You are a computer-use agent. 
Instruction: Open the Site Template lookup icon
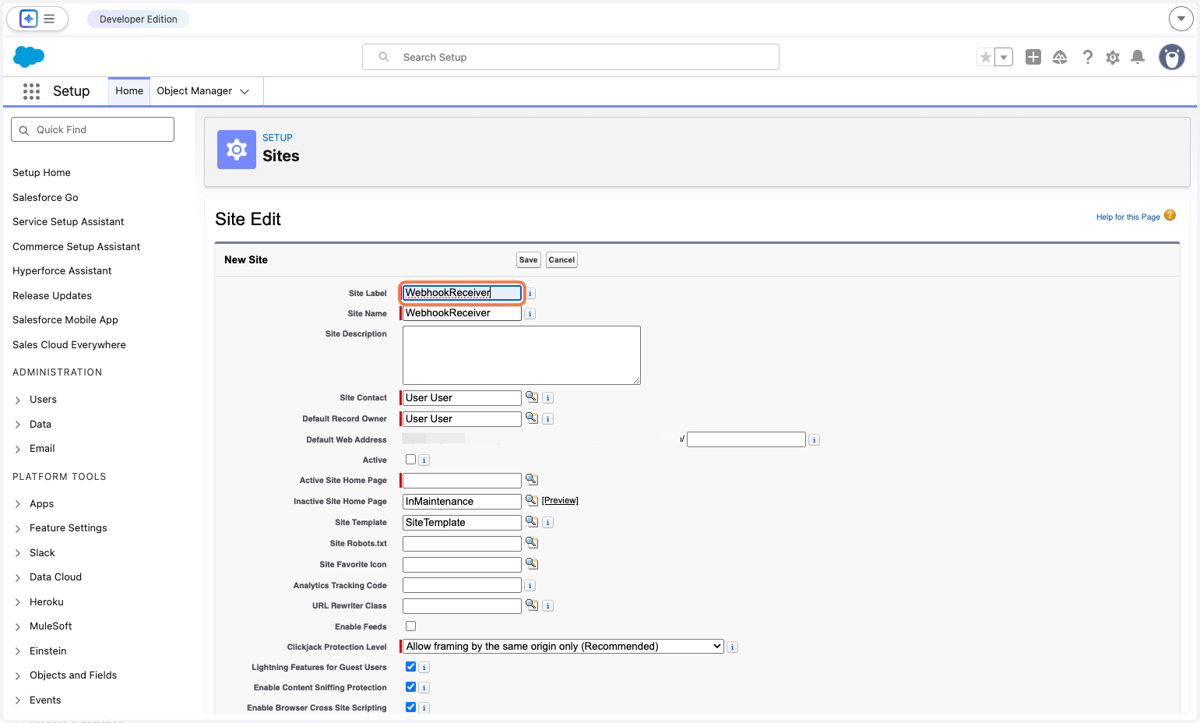click(x=532, y=522)
